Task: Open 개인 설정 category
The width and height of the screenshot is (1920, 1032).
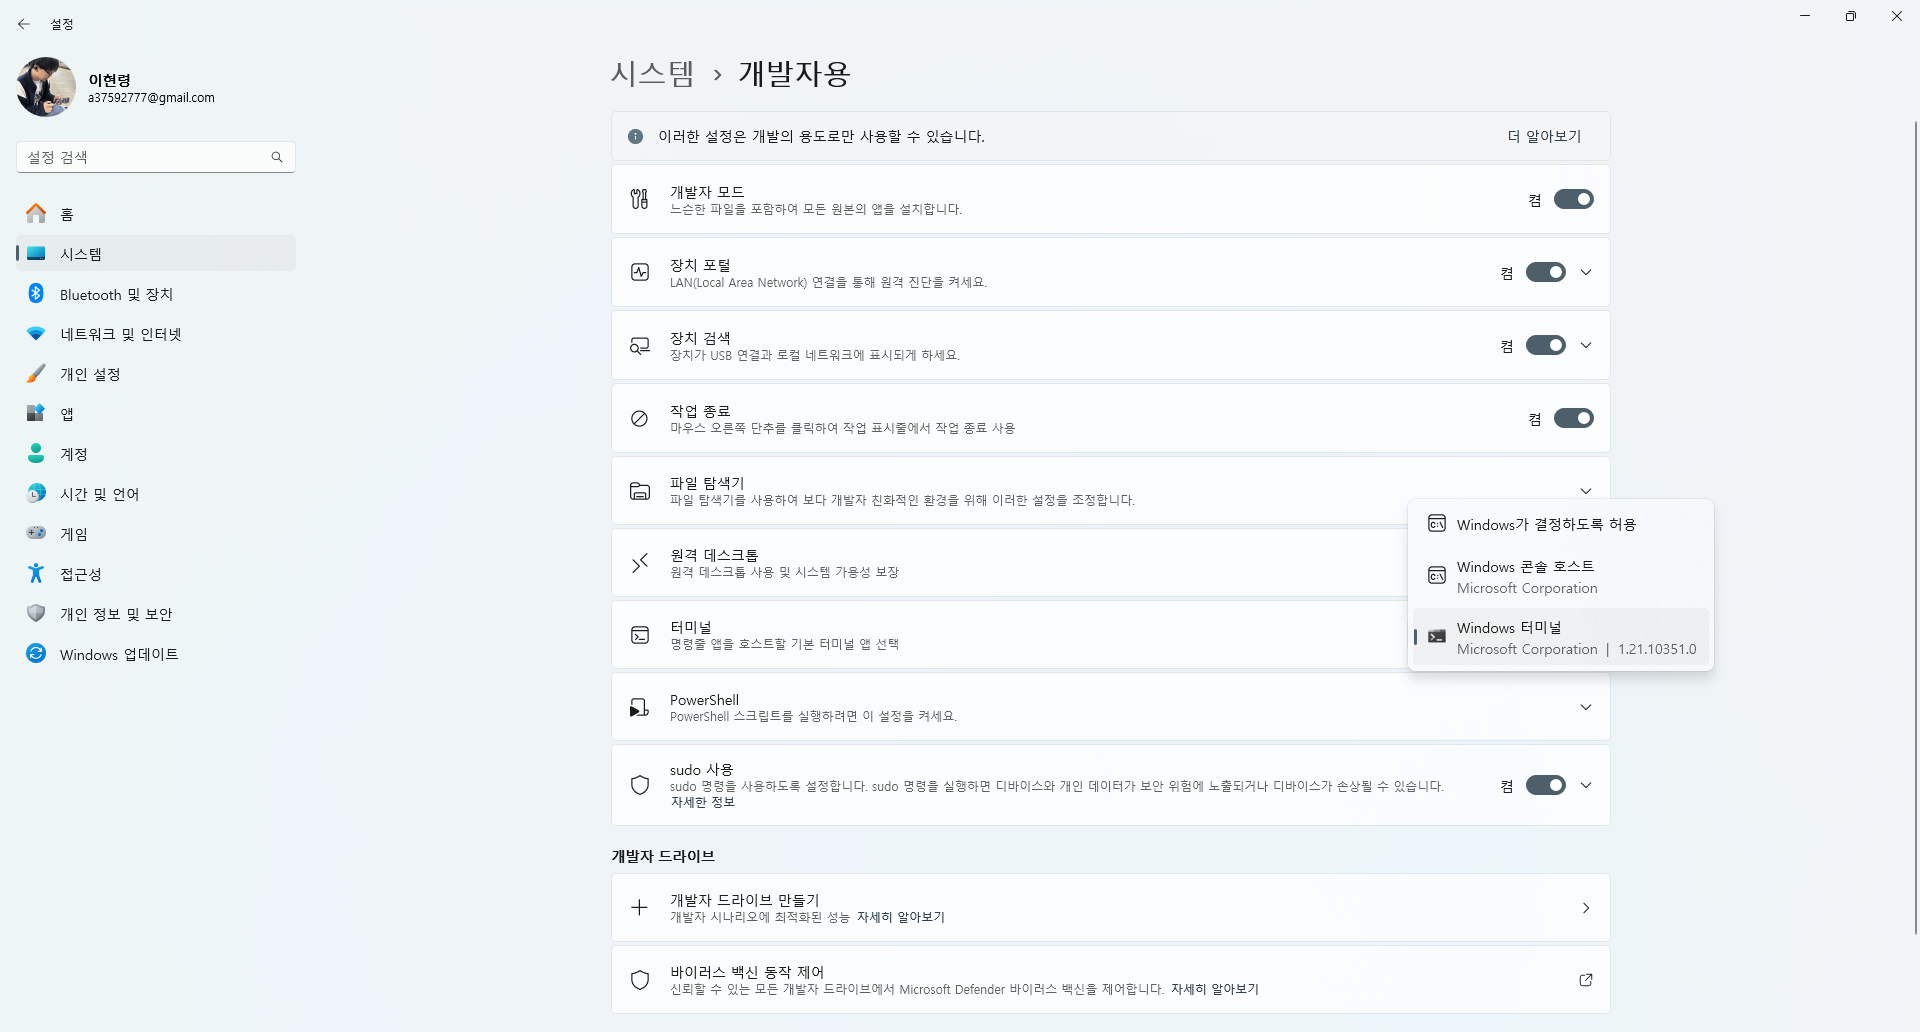Action: click(156, 374)
